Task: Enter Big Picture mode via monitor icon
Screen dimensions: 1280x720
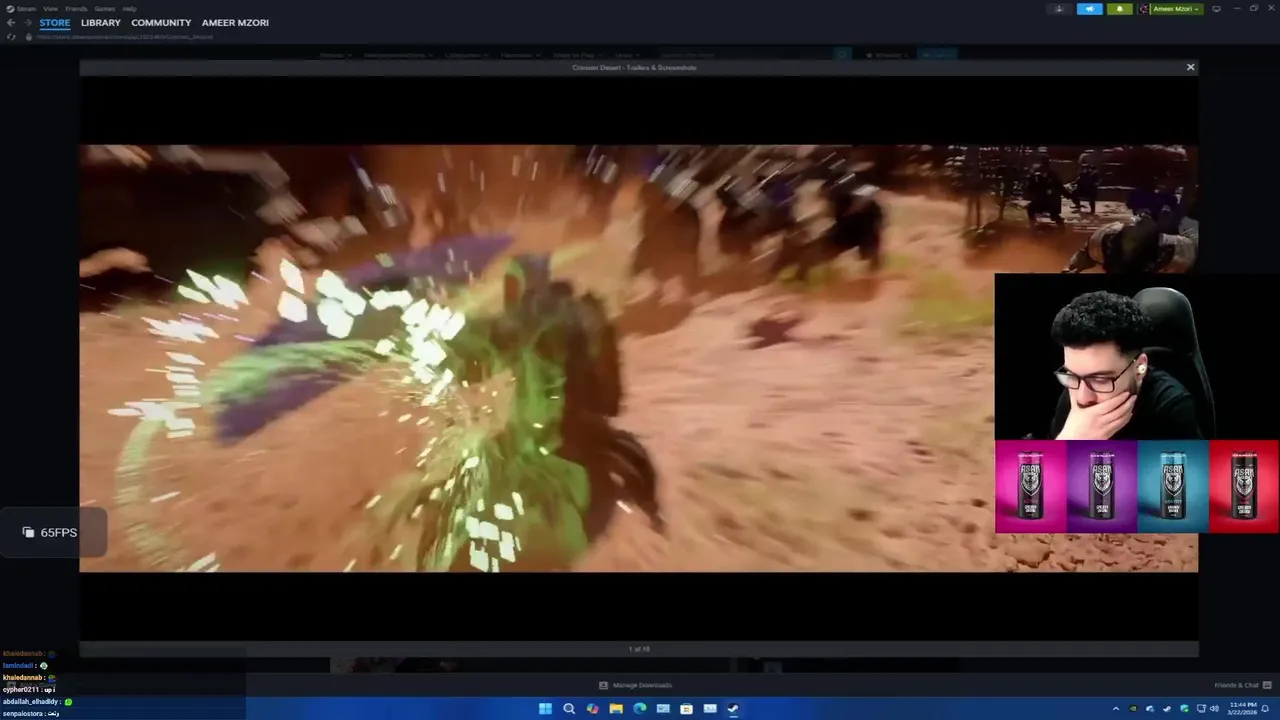Action: click(x=1216, y=9)
